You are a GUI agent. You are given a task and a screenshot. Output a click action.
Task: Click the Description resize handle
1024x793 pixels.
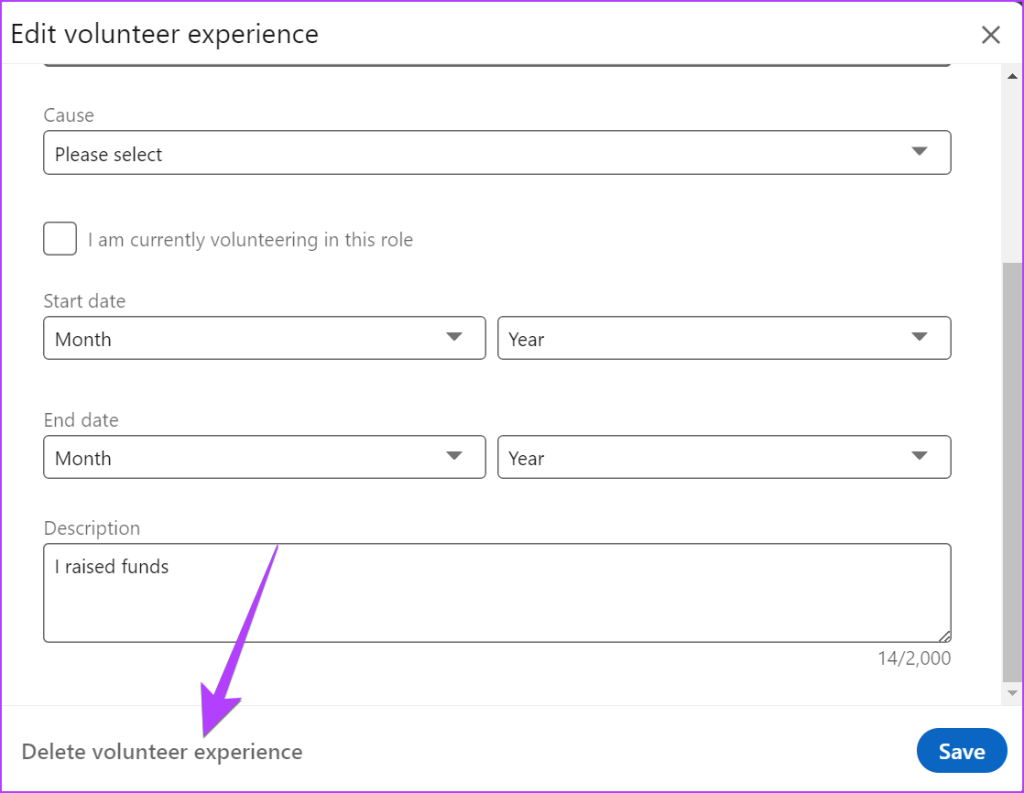945,636
